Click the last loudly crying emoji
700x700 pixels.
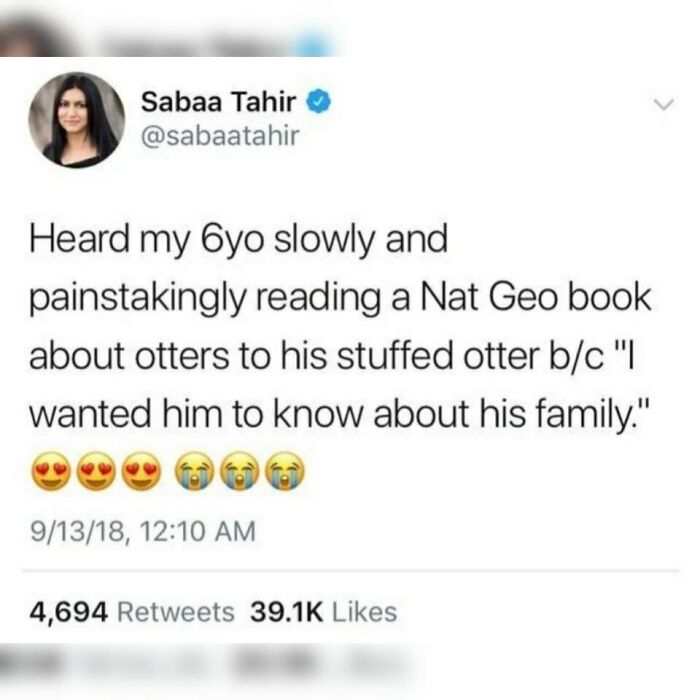[x=285, y=472]
